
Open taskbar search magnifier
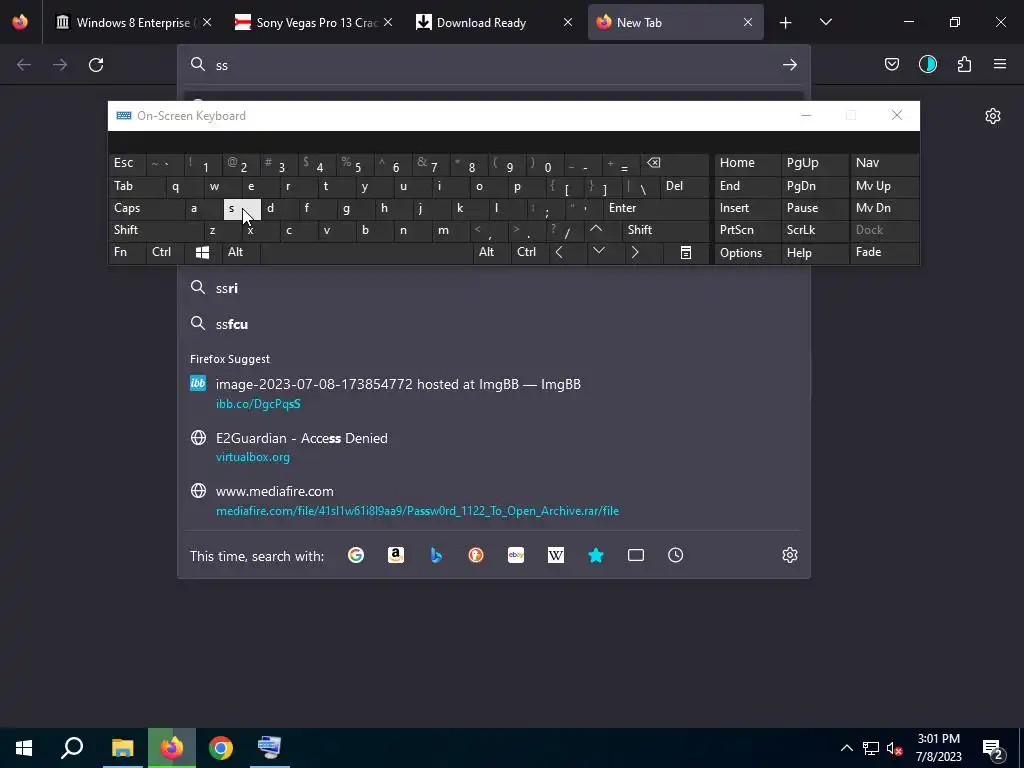point(72,748)
